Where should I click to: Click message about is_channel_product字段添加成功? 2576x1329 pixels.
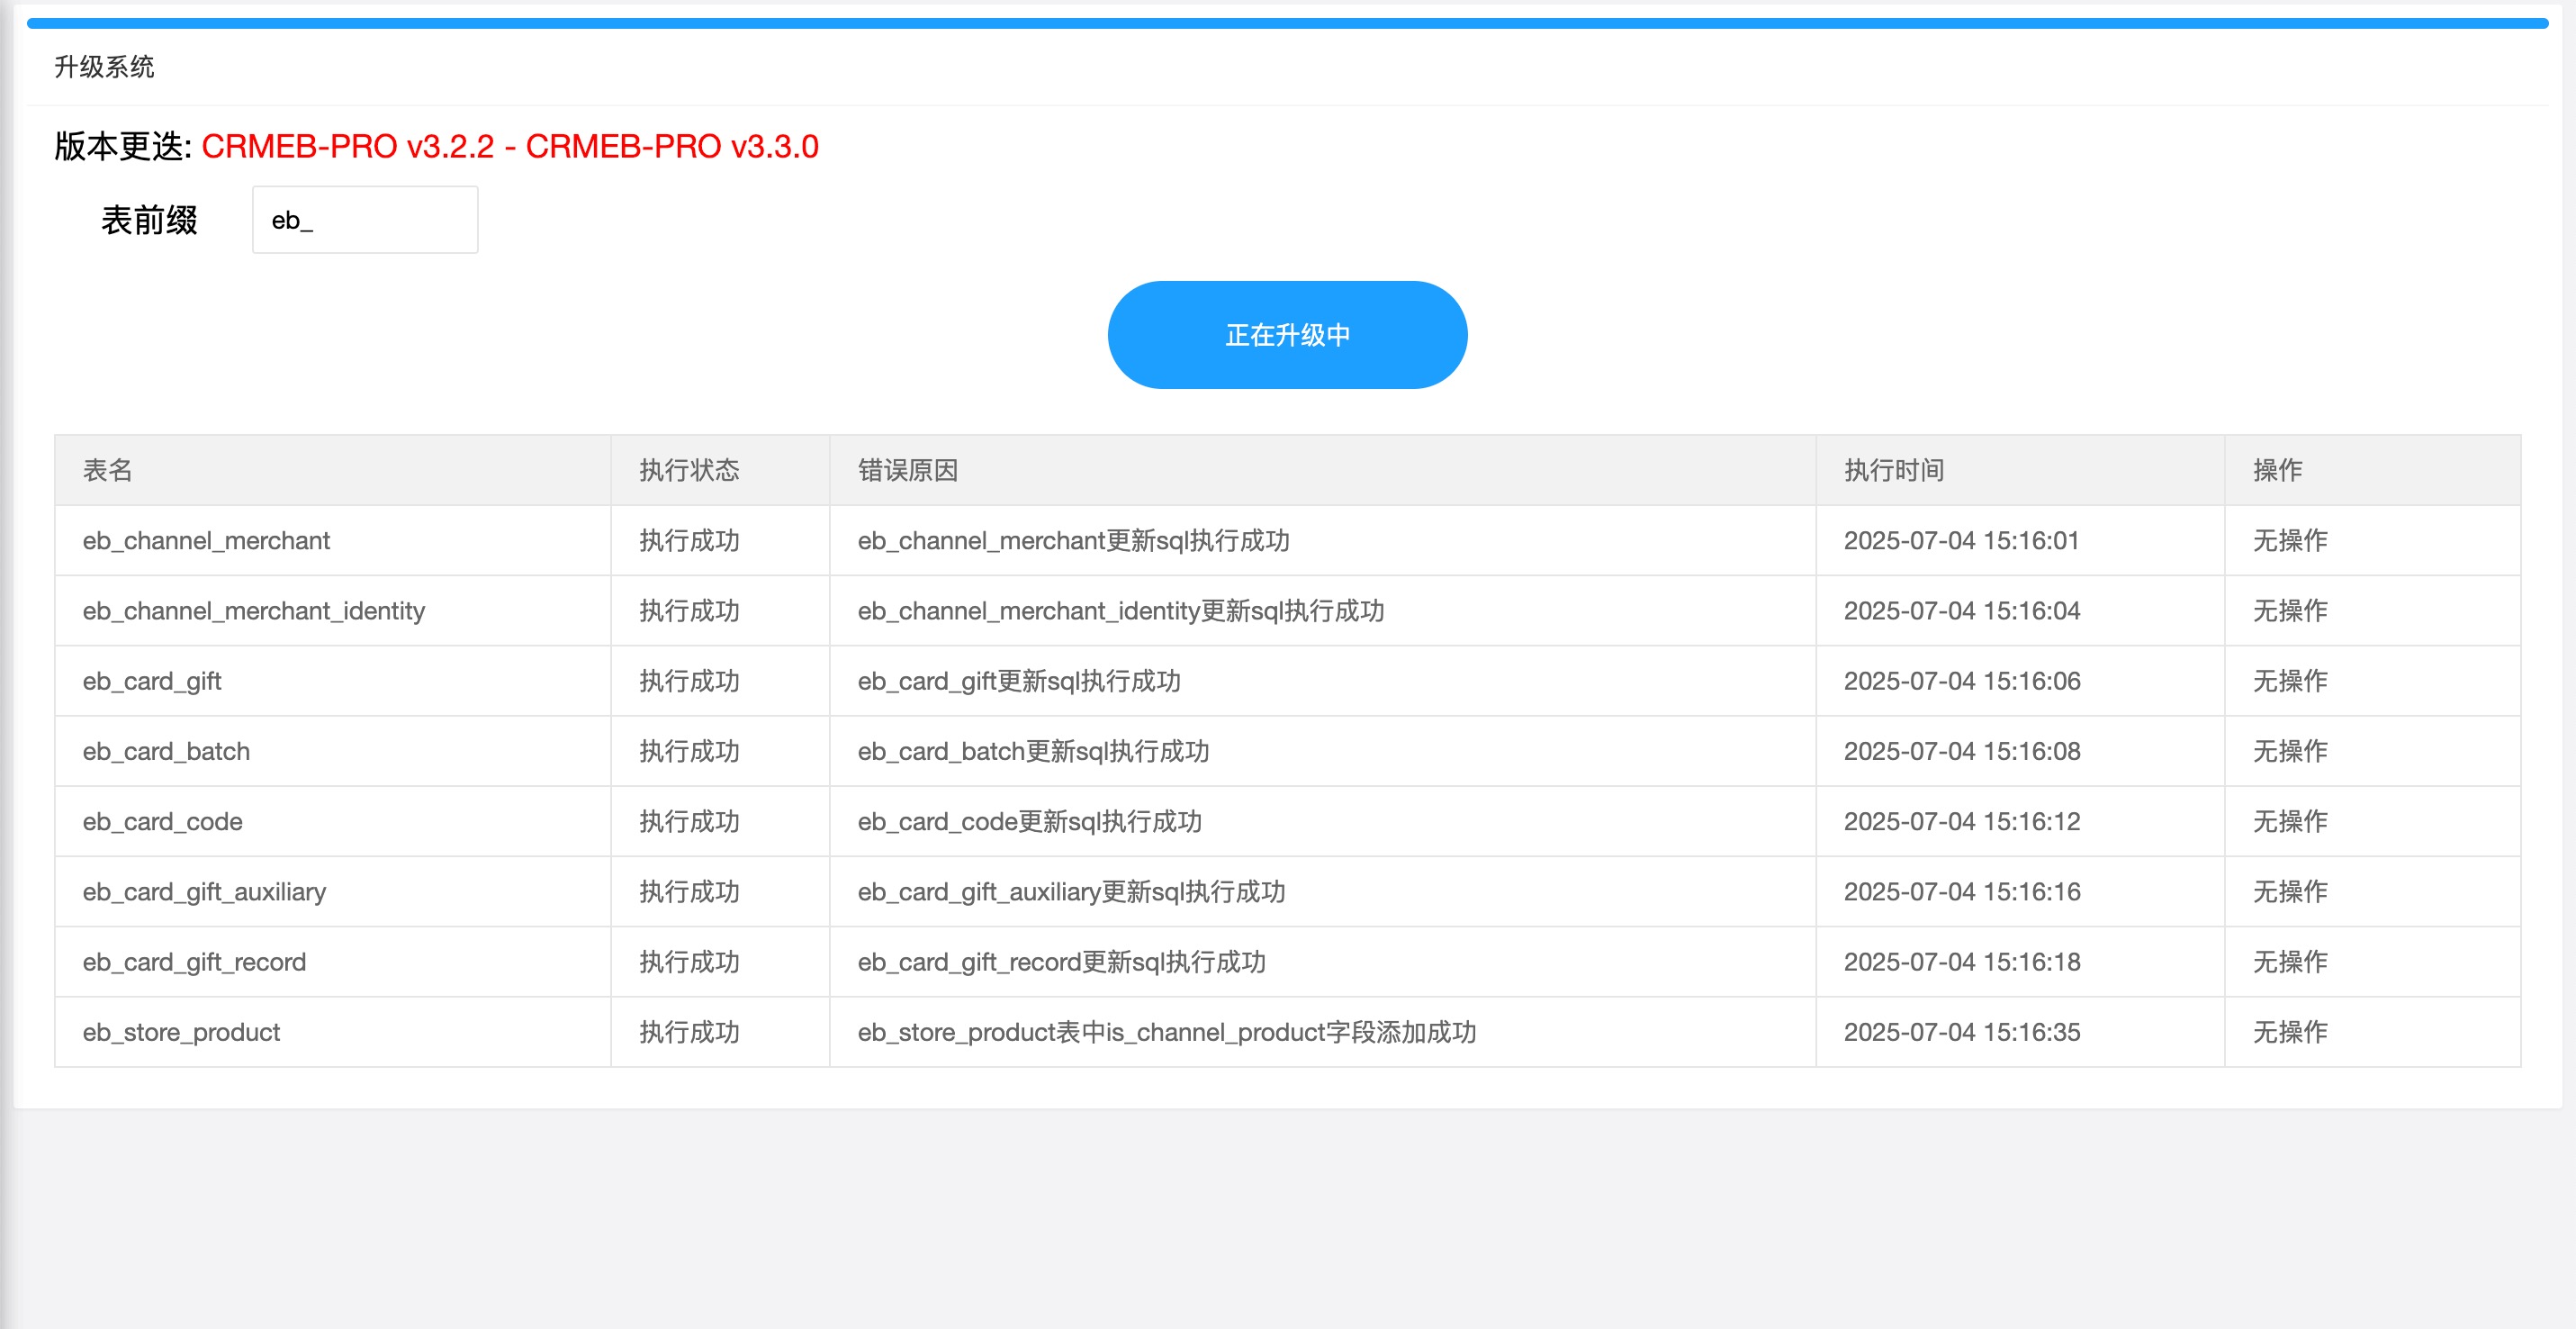[1167, 1032]
